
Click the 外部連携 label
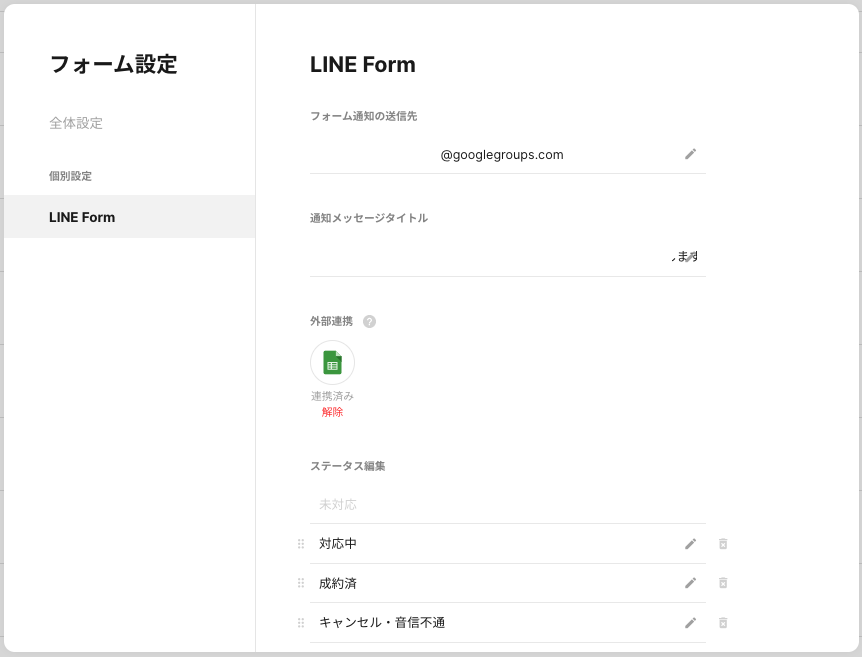click(x=331, y=321)
